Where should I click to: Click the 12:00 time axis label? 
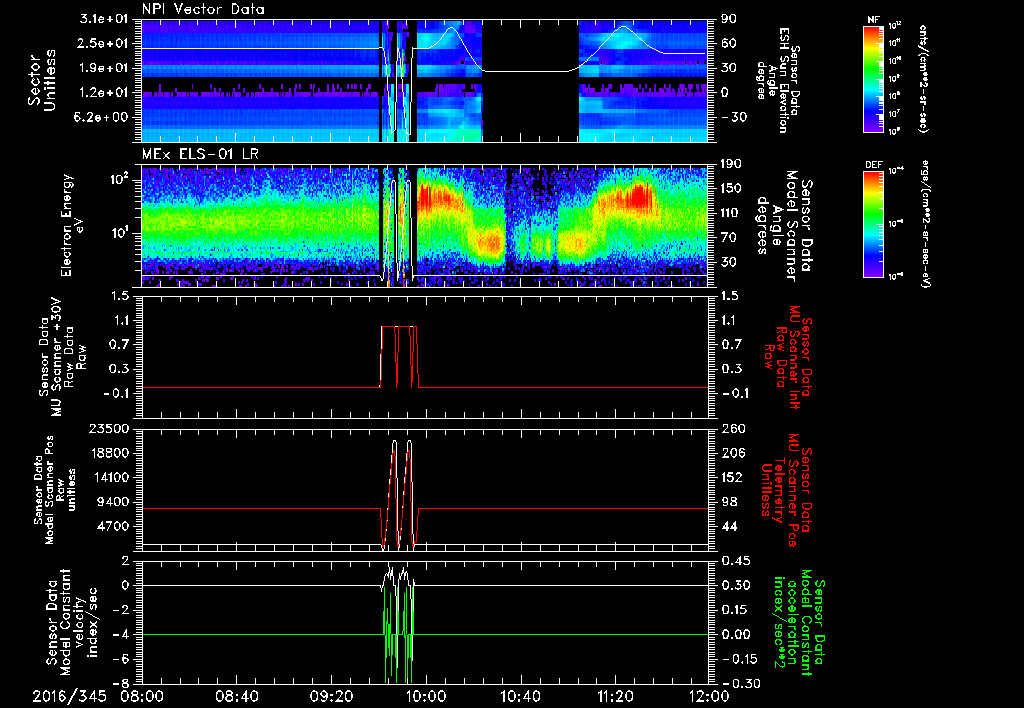(x=709, y=696)
